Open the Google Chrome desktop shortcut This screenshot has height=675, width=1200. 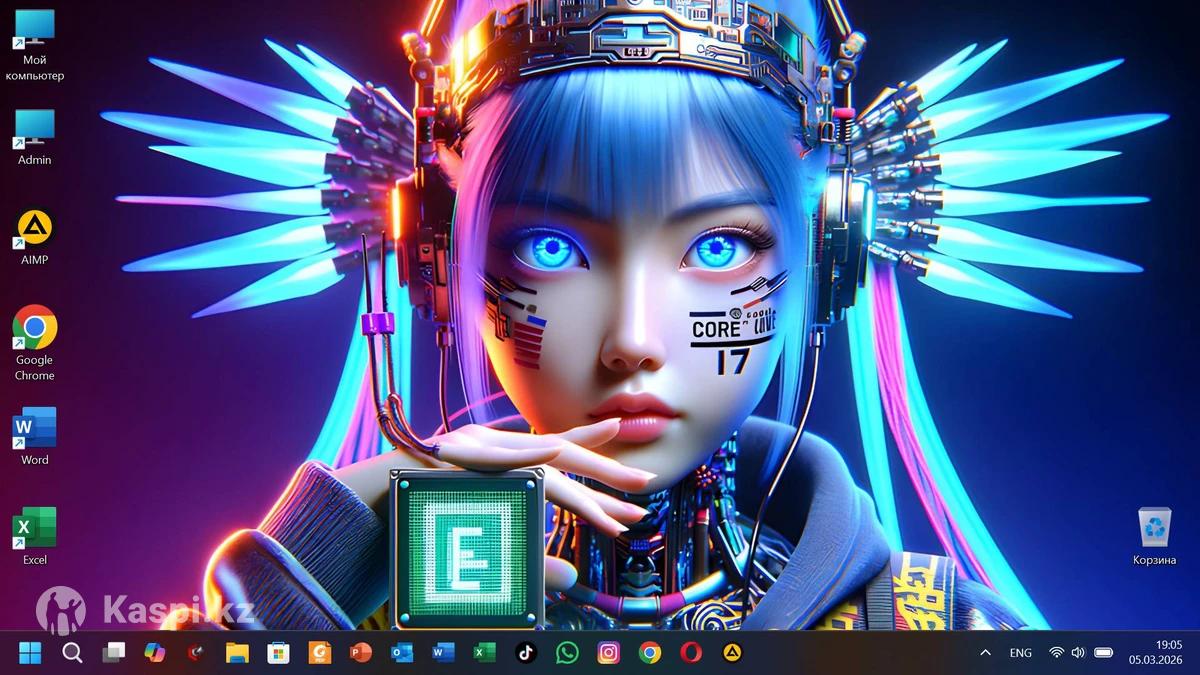click(x=34, y=329)
